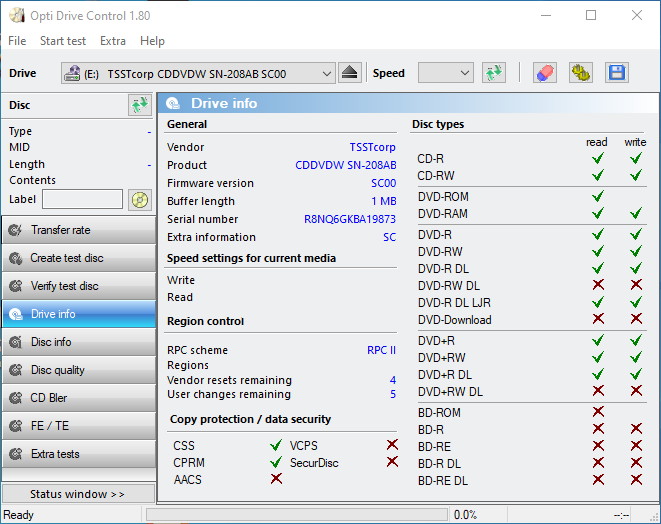The image size is (661, 524).
Task: Click the progress bar in status bar
Action: coord(296,515)
